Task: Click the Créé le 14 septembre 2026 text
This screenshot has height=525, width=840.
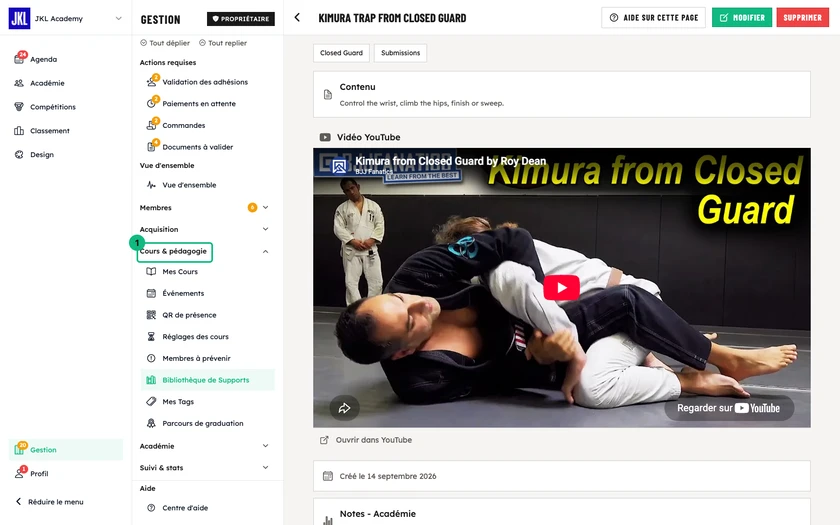Action: [388, 476]
